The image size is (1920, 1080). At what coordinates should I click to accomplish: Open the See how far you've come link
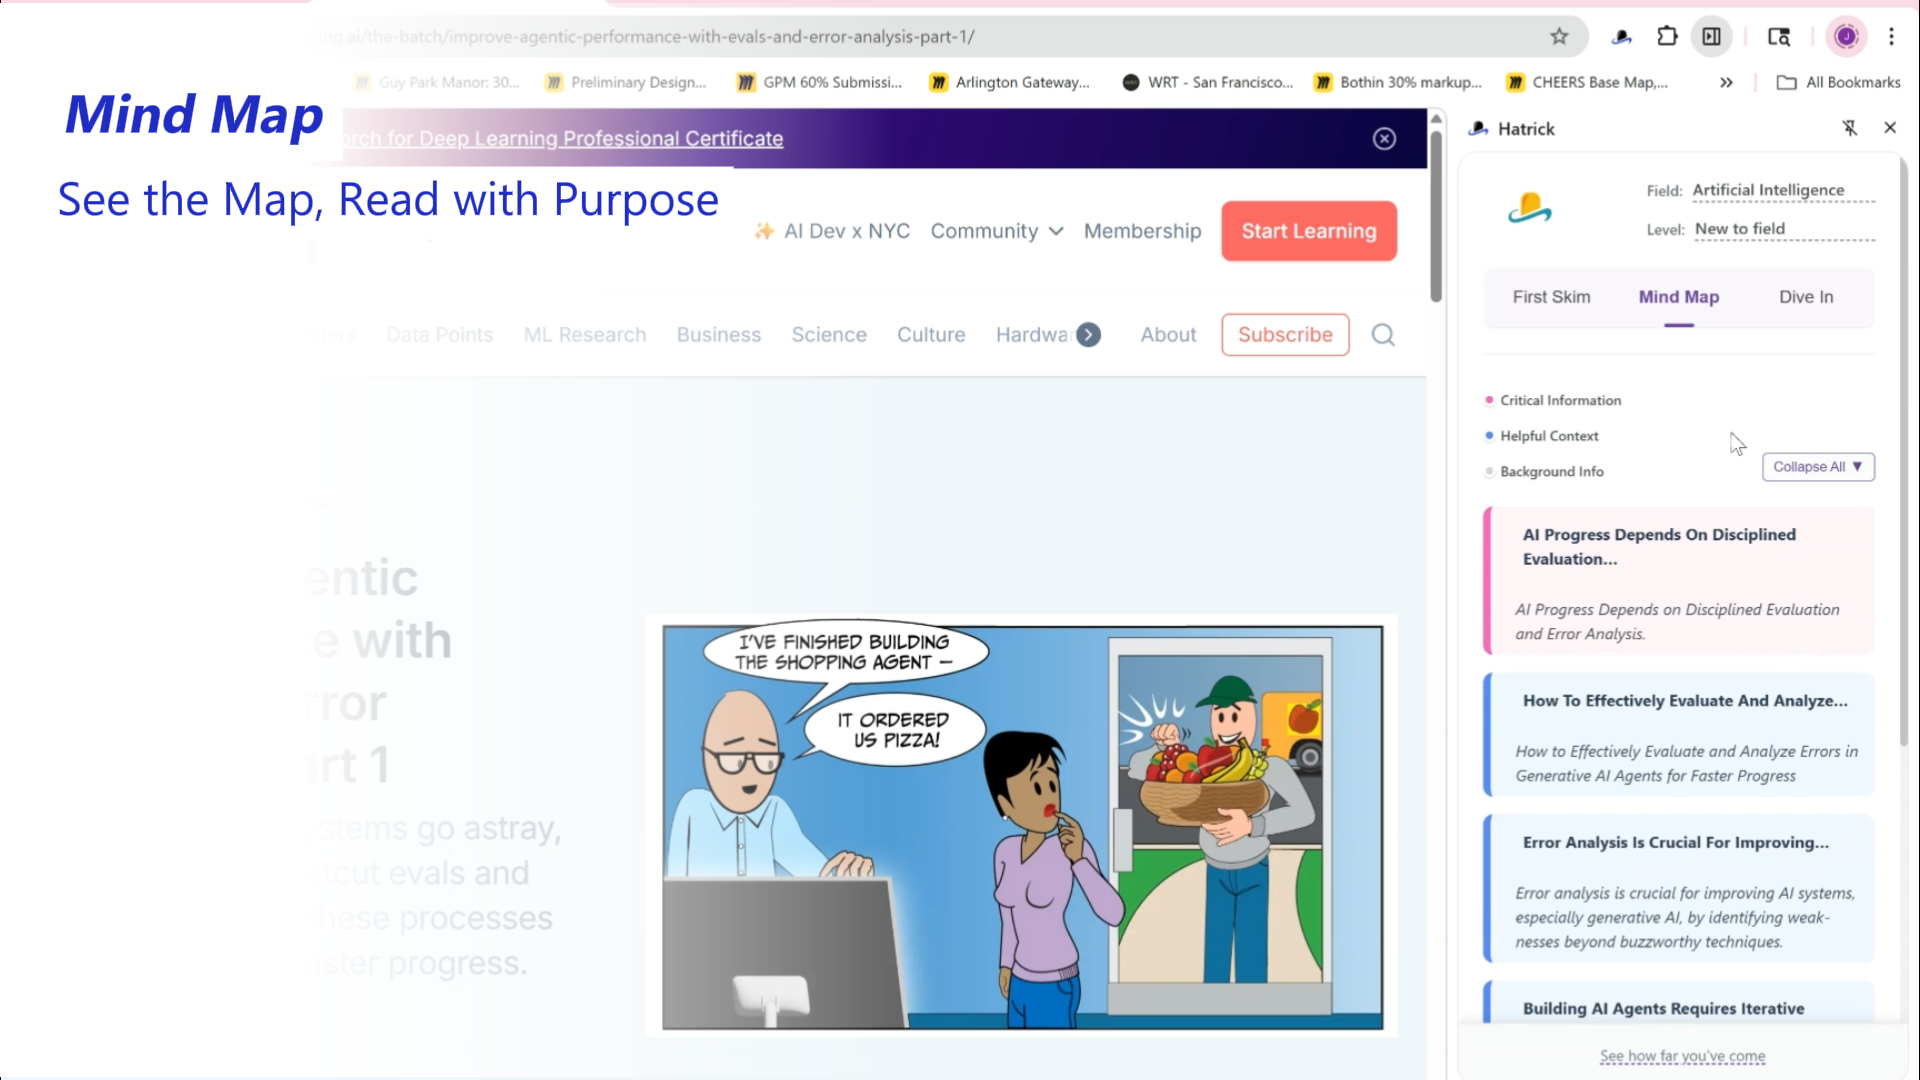[1682, 1056]
